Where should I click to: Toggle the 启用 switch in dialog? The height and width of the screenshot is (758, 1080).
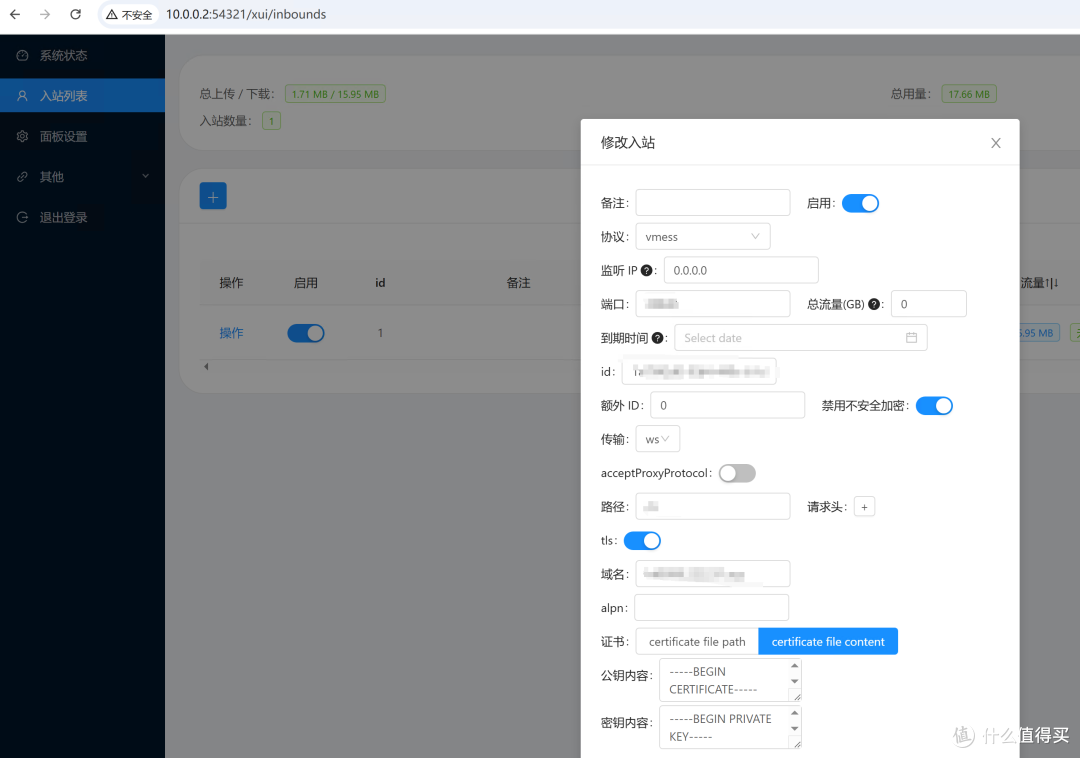point(860,203)
